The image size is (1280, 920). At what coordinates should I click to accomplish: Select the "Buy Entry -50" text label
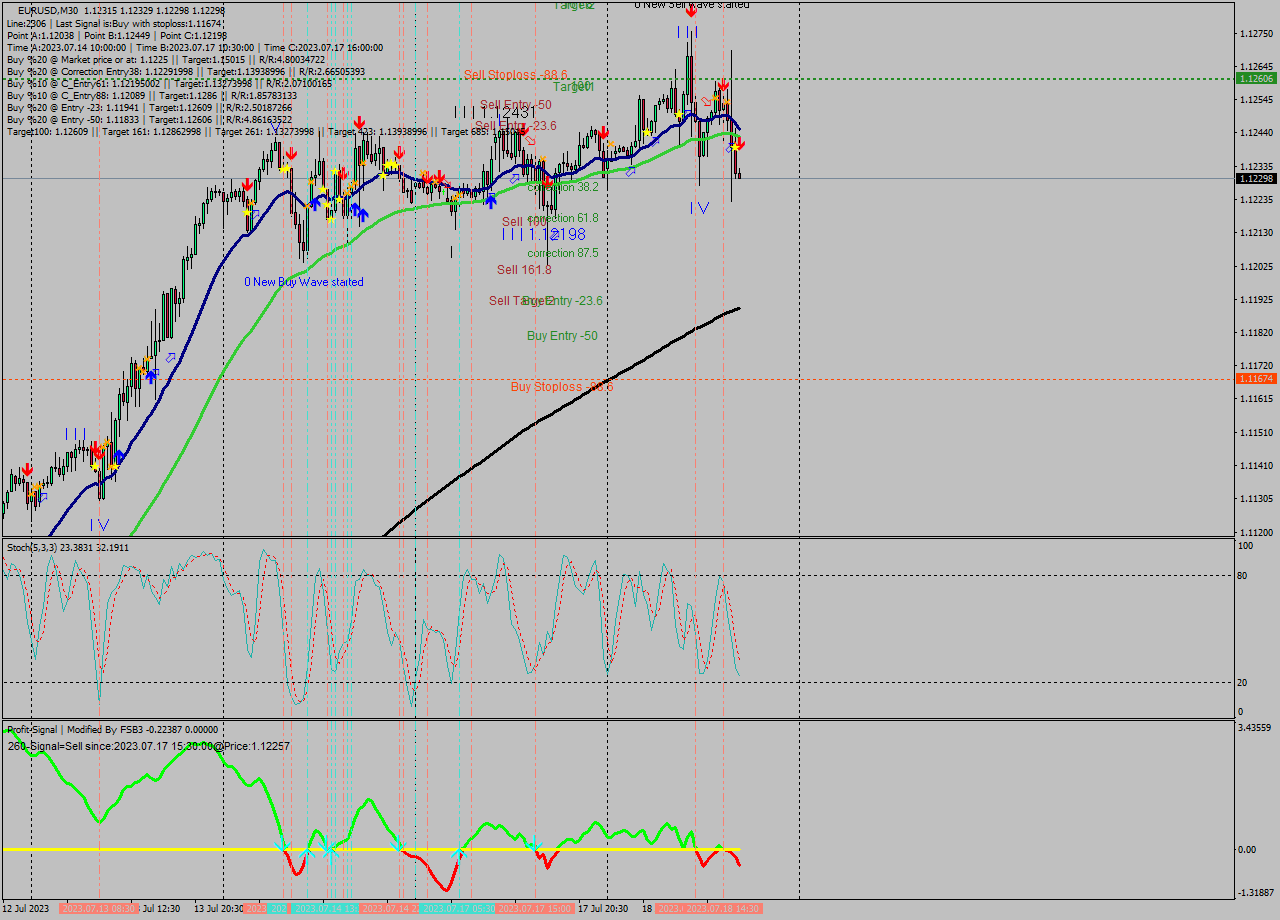coord(563,336)
